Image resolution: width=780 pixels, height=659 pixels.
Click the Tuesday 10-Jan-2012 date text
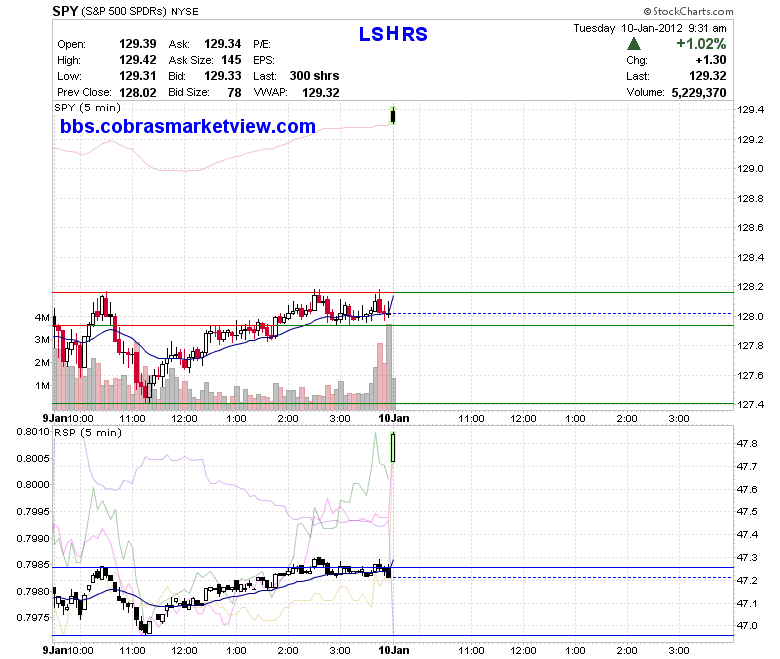click(x=628, y=28)
